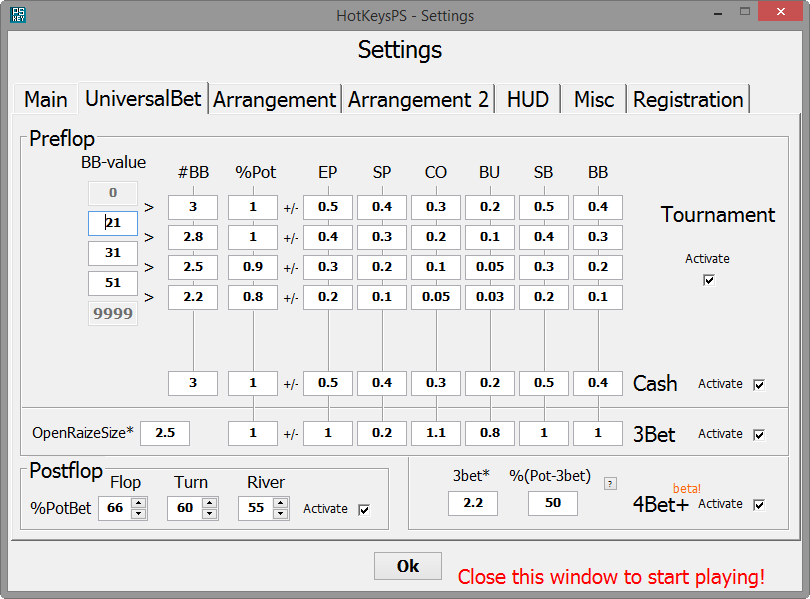Increase the River %PotBet with up arrow
Viewport: 810px width, 599px height.
point(281,502)
